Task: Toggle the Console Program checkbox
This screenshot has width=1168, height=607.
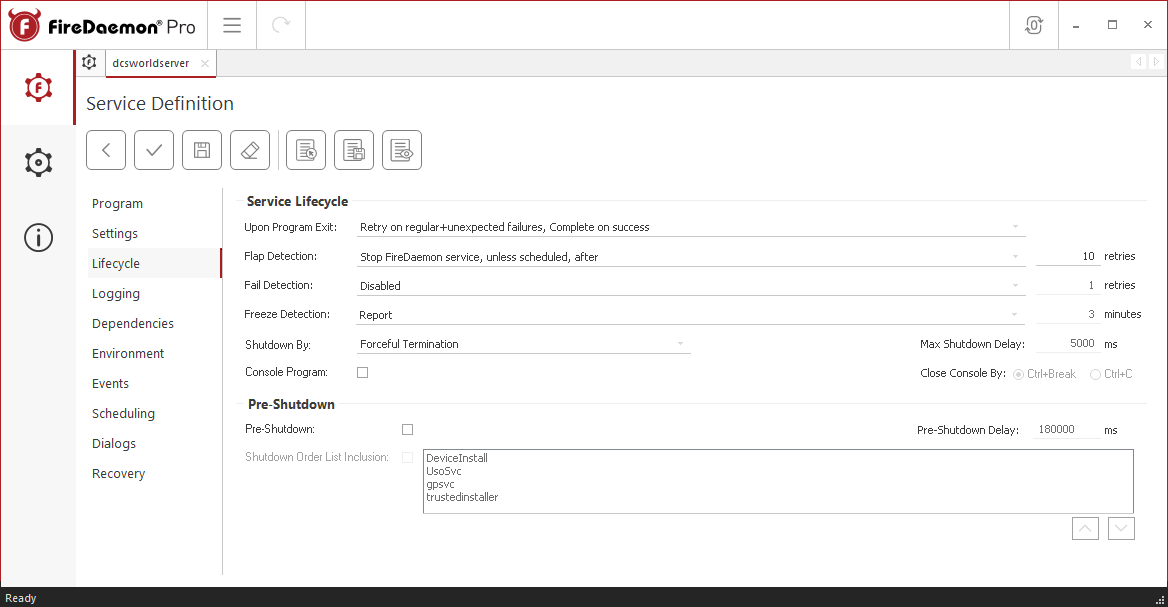Action: pyautogui.click(x=363, y=372)
